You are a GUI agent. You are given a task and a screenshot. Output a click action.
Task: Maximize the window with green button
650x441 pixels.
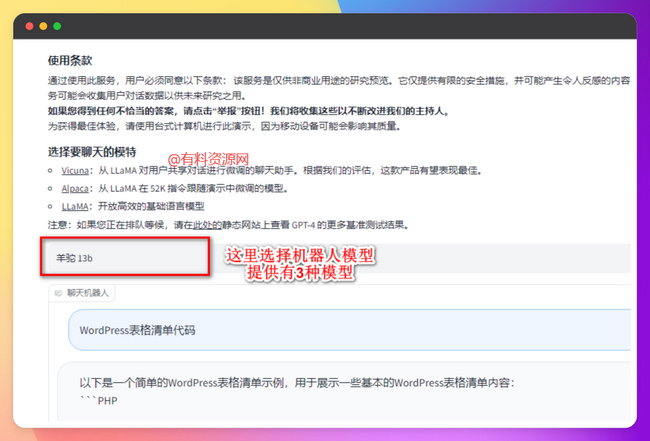57,26
